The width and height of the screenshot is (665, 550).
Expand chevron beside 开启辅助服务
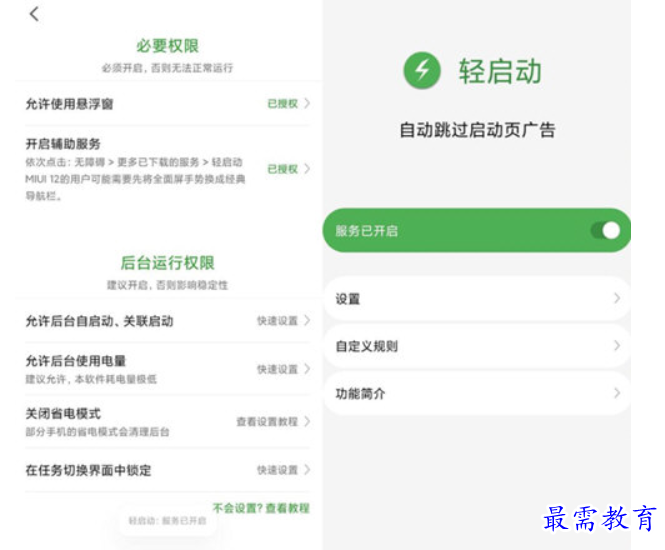tap(307, 169)
